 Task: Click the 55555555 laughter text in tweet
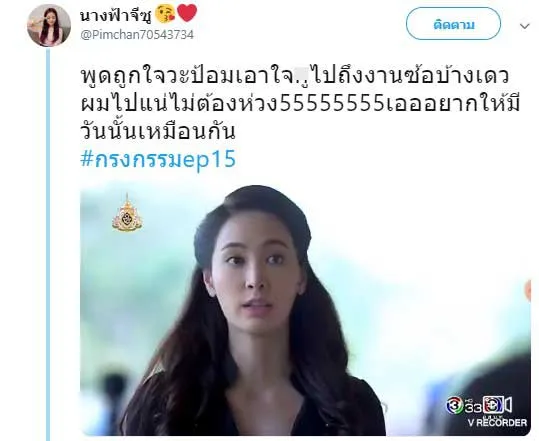pos(332,104)
